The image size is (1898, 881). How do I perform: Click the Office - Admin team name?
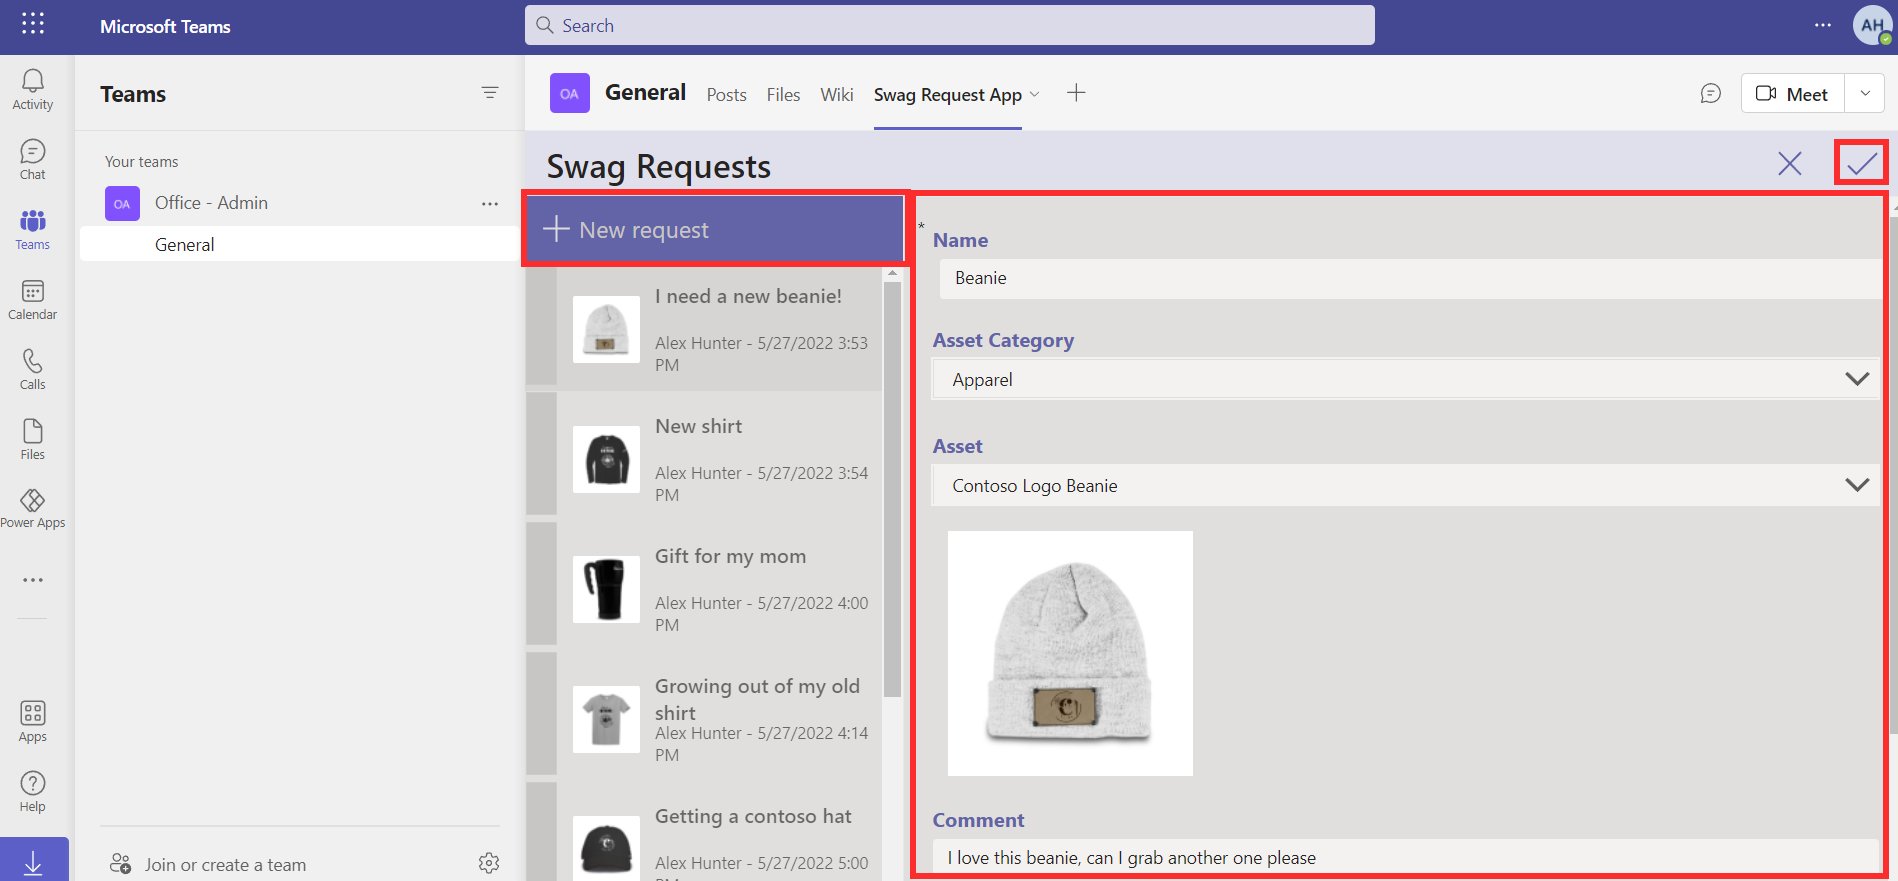point(211,203)
